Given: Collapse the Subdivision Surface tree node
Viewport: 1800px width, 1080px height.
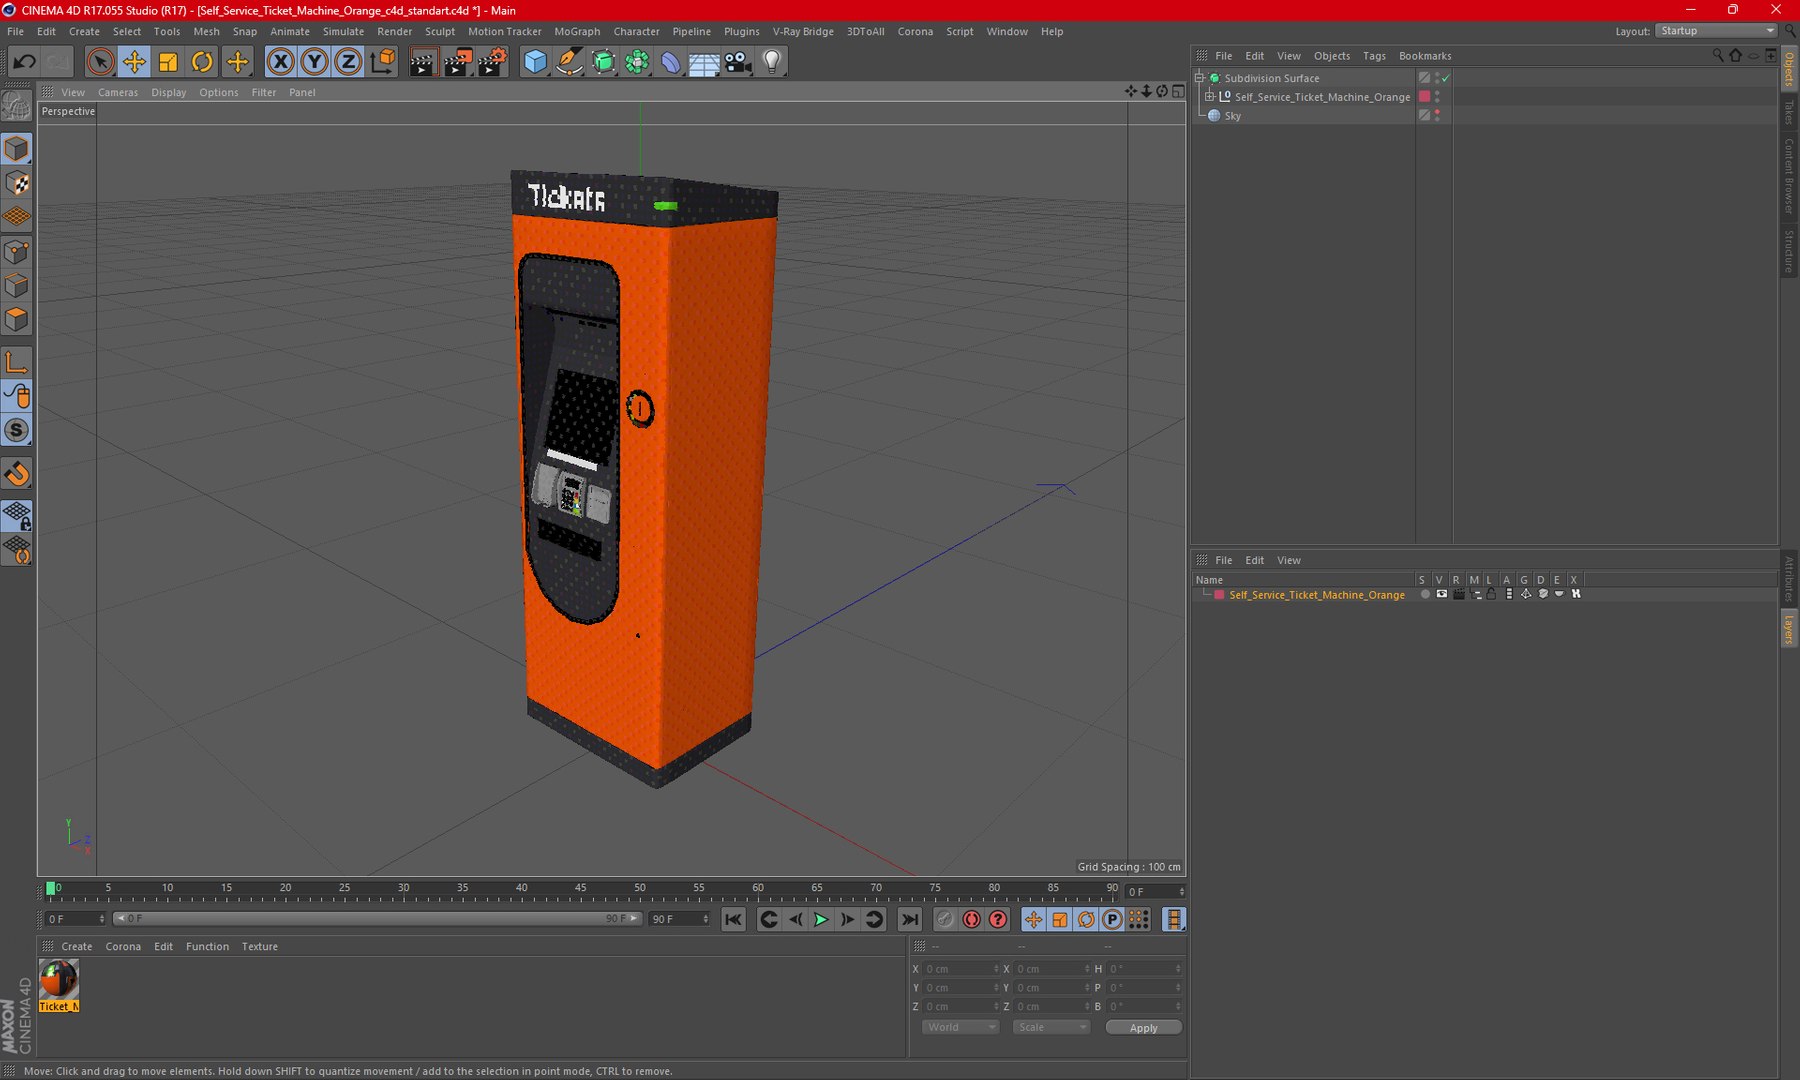Looking at the screenshot, I should [1199, 78].
